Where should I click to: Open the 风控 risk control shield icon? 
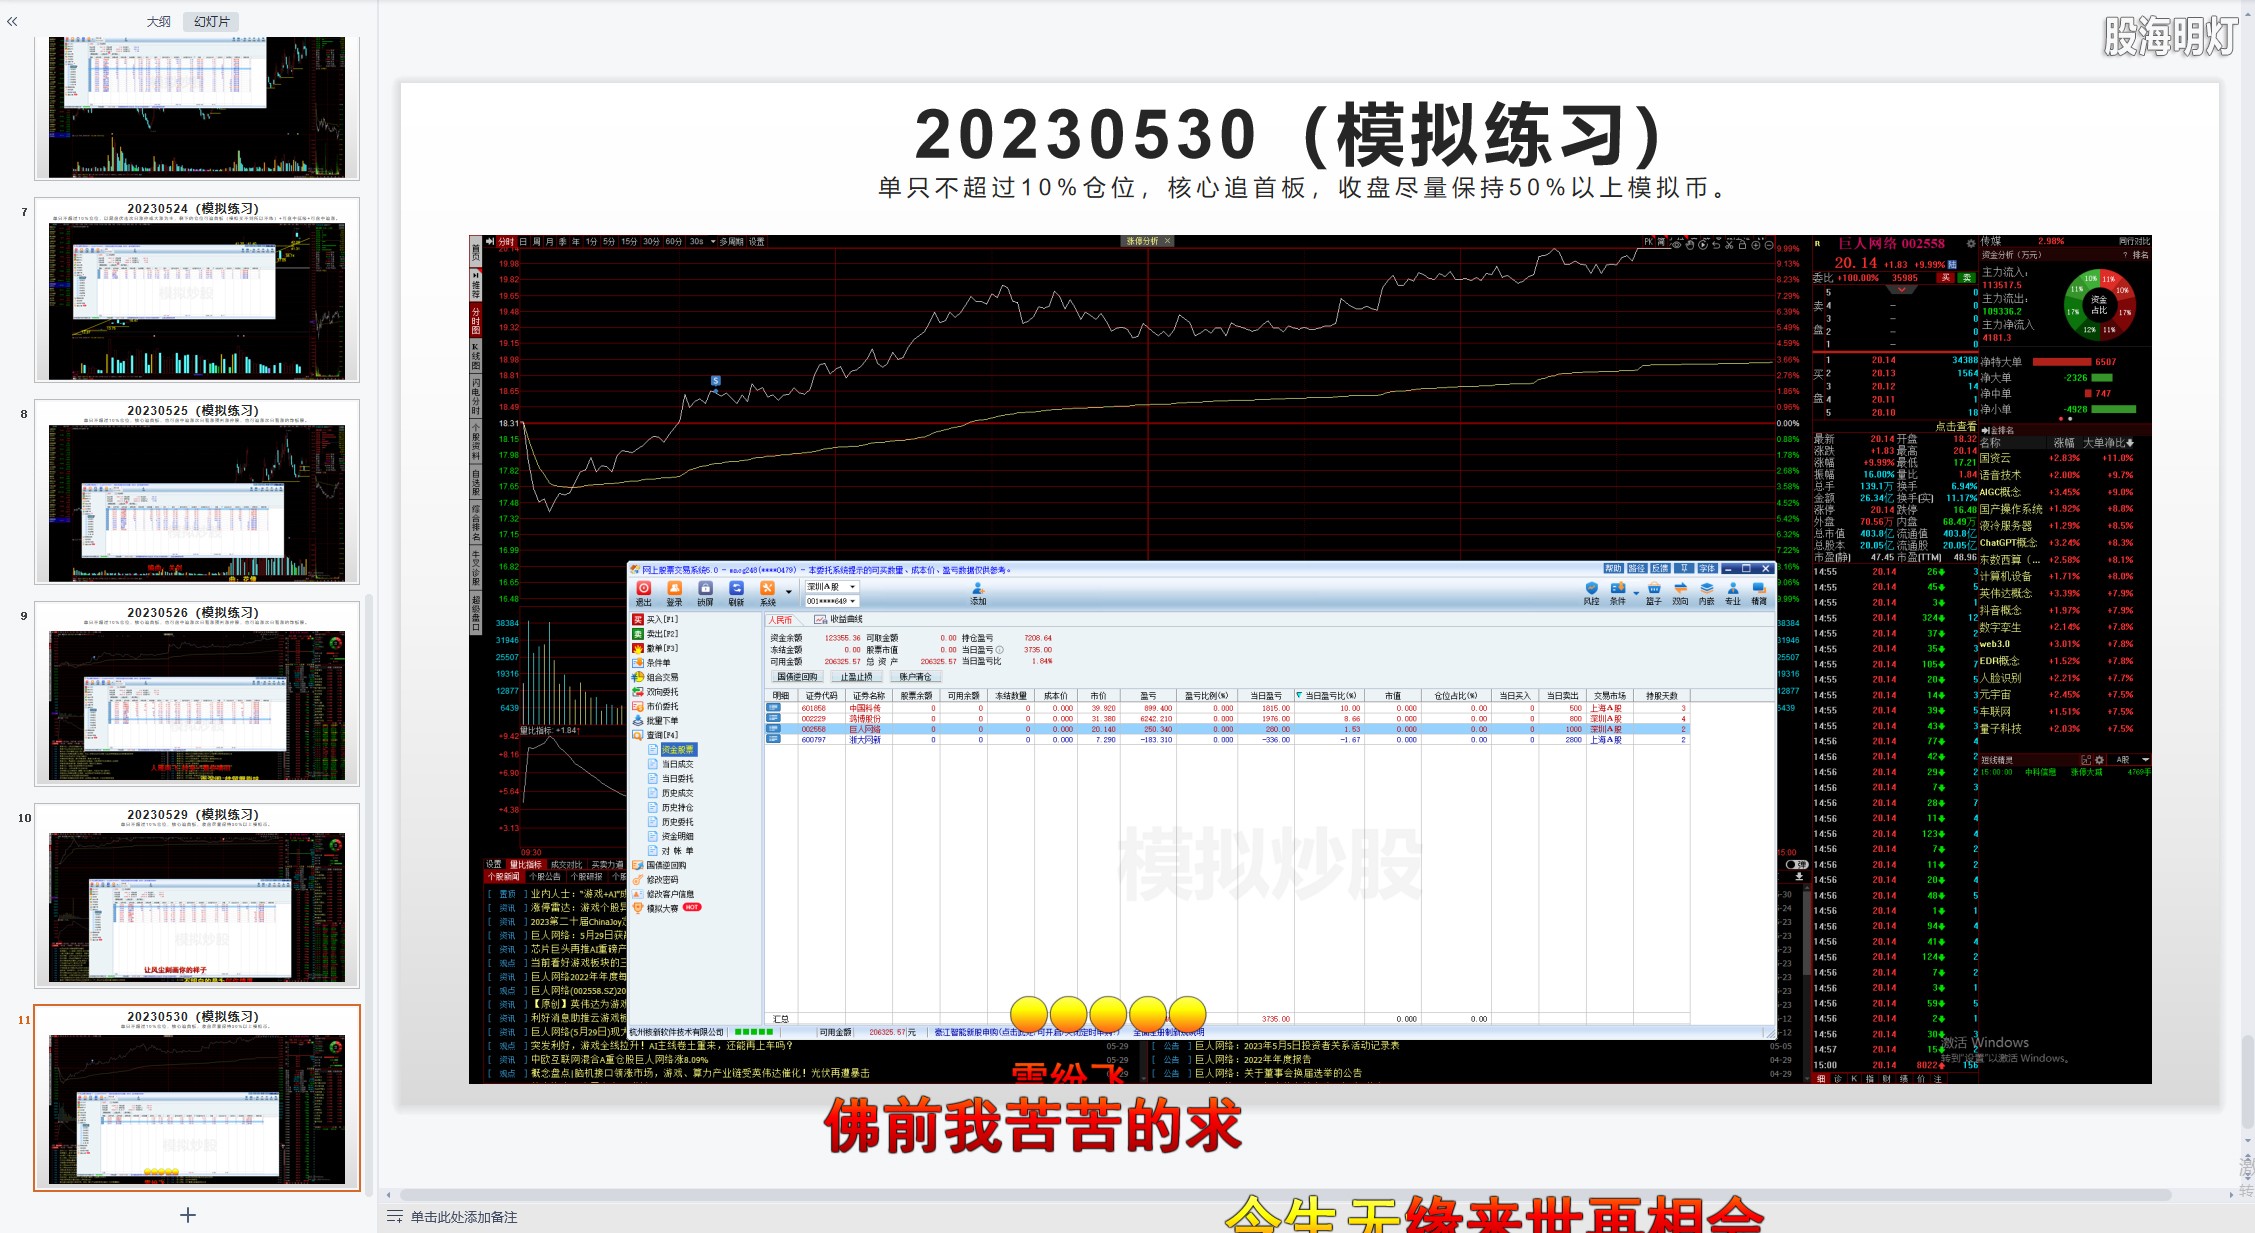point(1592,593)
